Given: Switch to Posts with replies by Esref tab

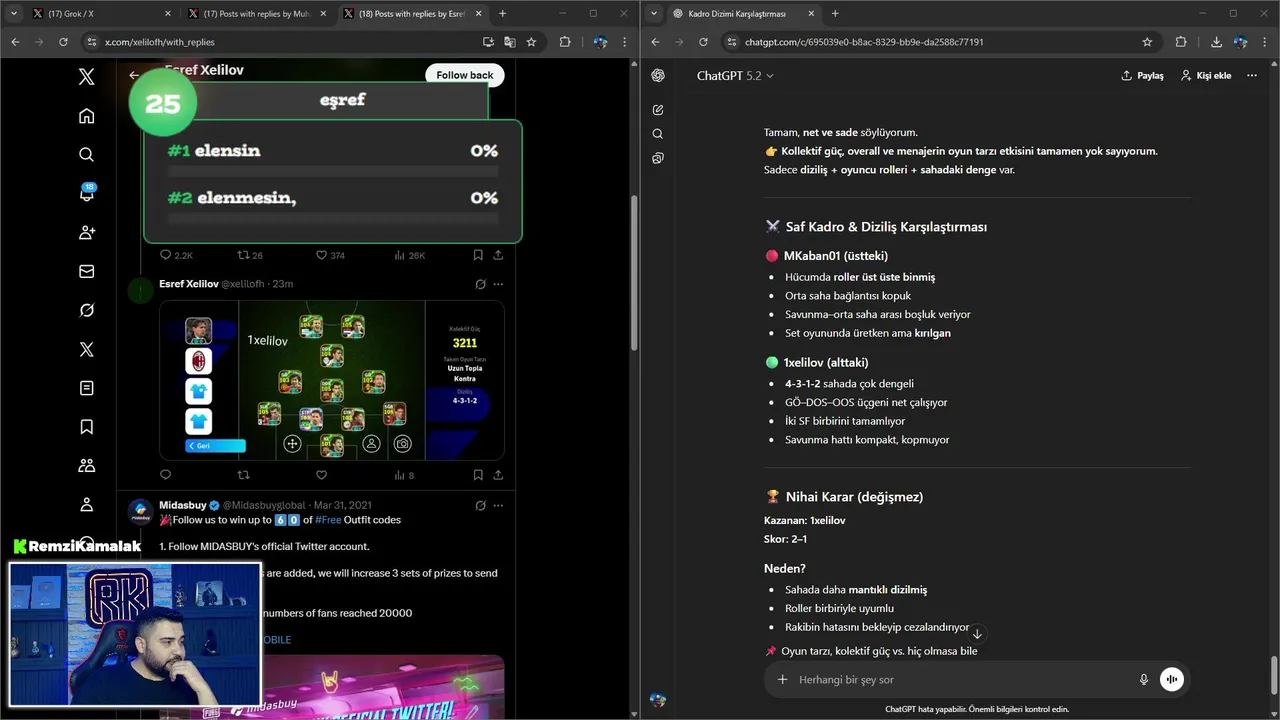Looking at the screenshot, I should click(x=413, y=14).
